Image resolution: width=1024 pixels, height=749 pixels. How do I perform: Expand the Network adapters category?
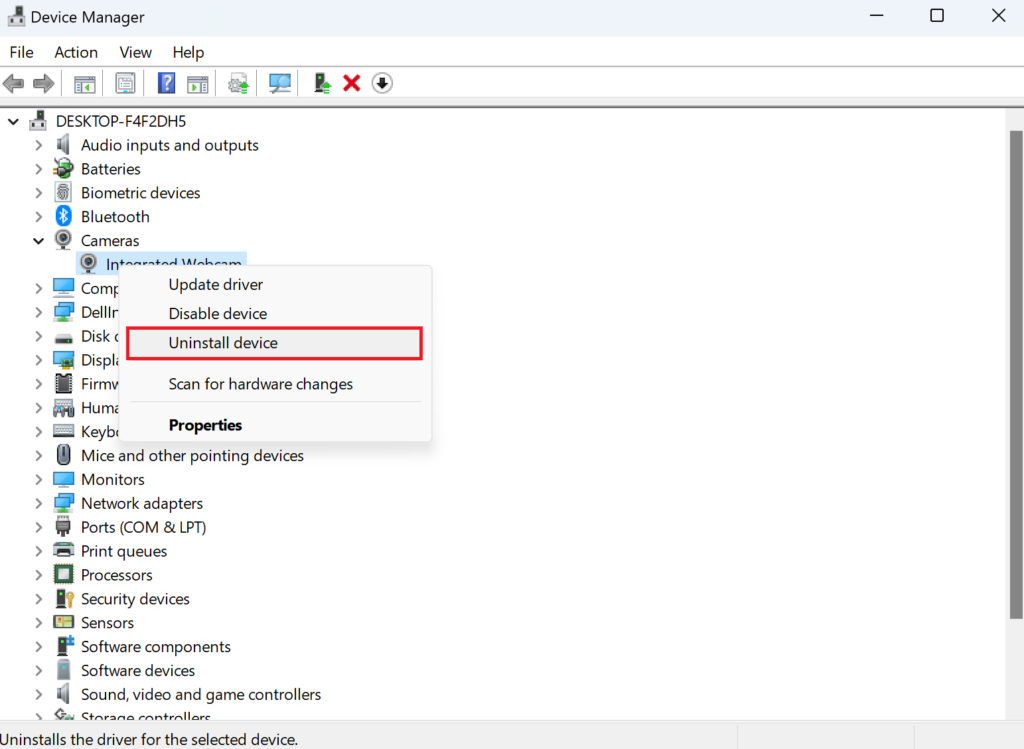(x=39, y=504)
